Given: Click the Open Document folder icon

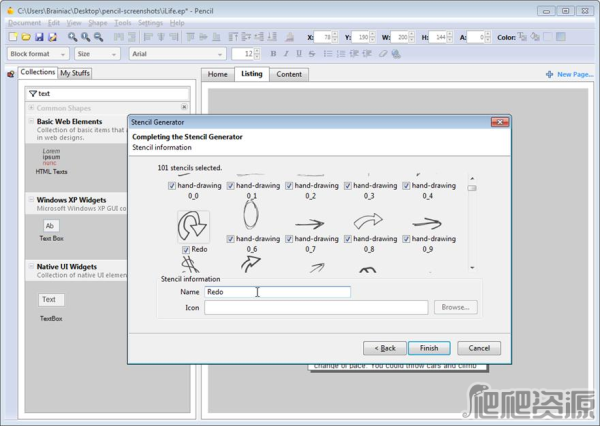Looking at the screenshot, I should [25, 37].
